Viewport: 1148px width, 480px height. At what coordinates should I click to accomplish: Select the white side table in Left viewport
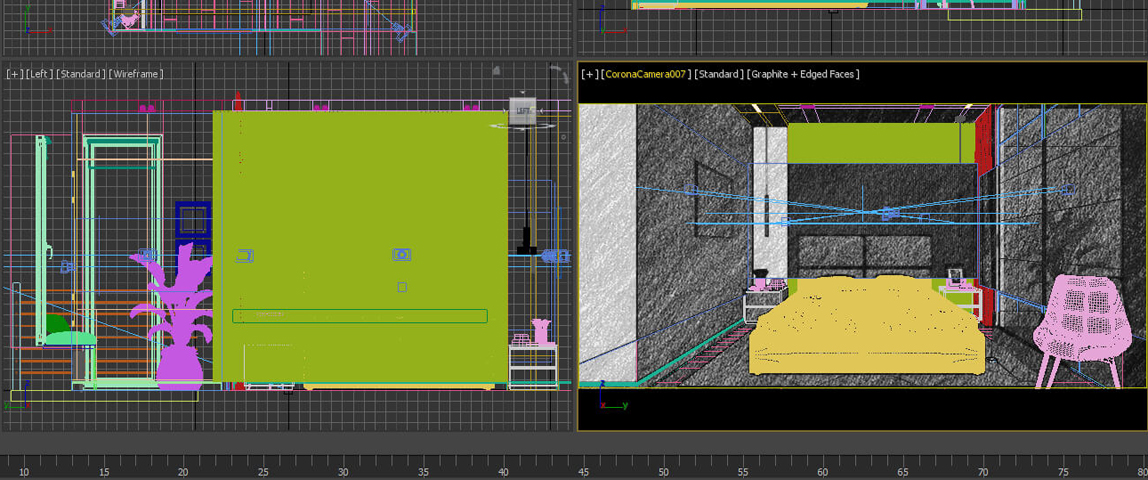(532, 366)
